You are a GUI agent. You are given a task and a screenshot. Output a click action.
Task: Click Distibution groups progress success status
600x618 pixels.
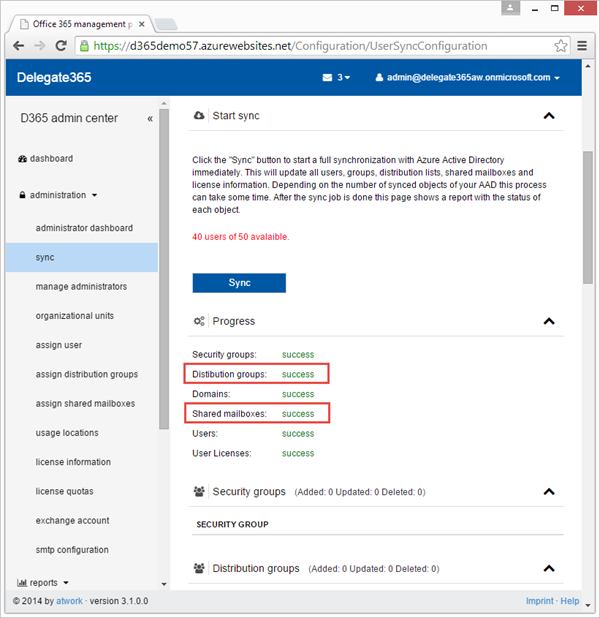(298, 374)
